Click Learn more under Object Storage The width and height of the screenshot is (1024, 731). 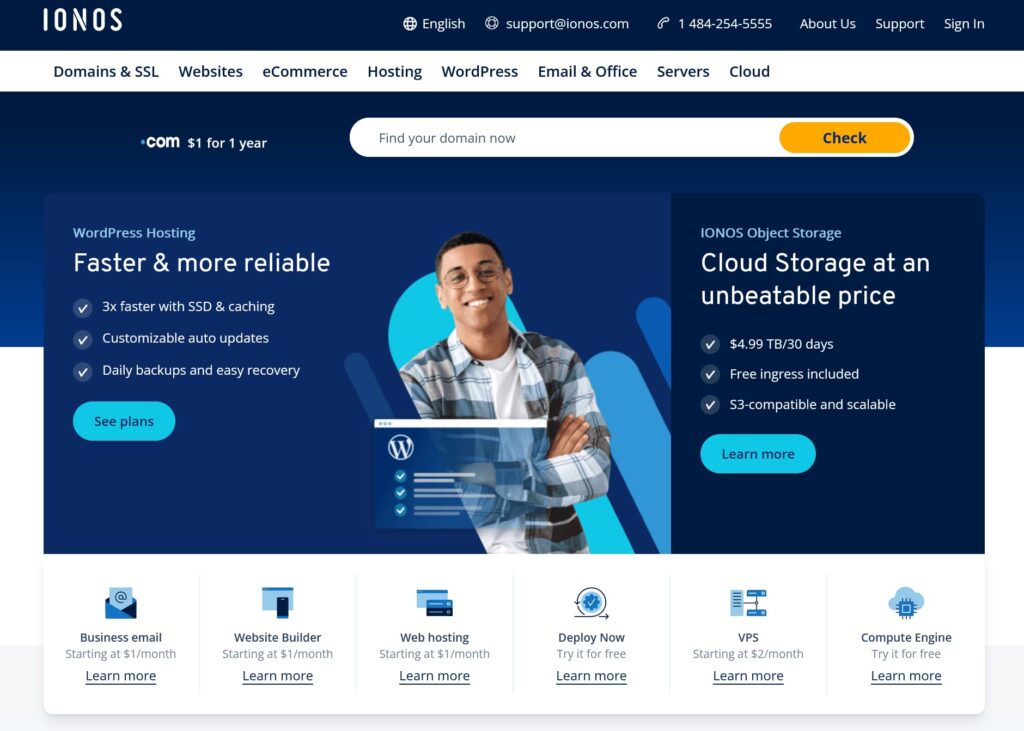pos(757,453)
